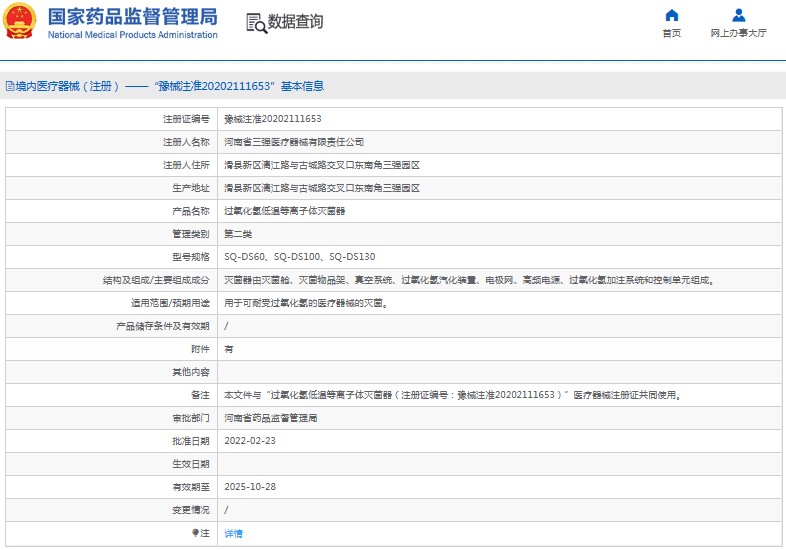Screen dimensions: 786x550
Task: Click the 变更情况 label cell
Action: [x=111, y=510]
